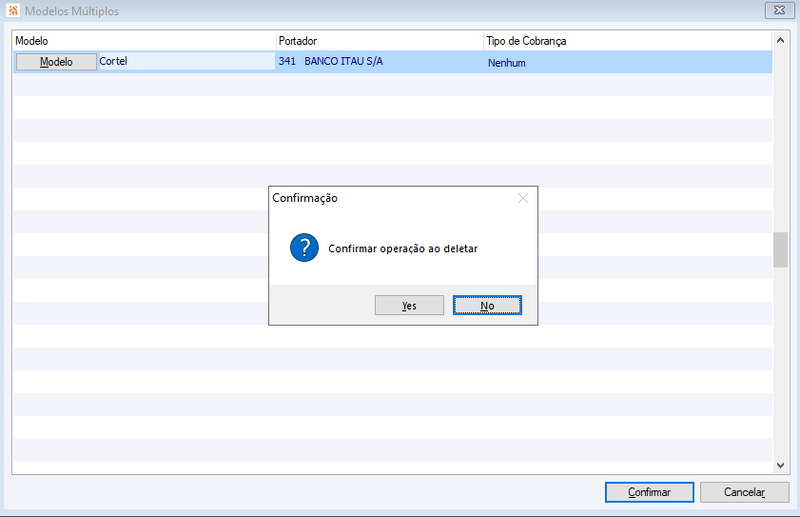Click the Cancelar button

pyautogui.click(x=744, y=492)
